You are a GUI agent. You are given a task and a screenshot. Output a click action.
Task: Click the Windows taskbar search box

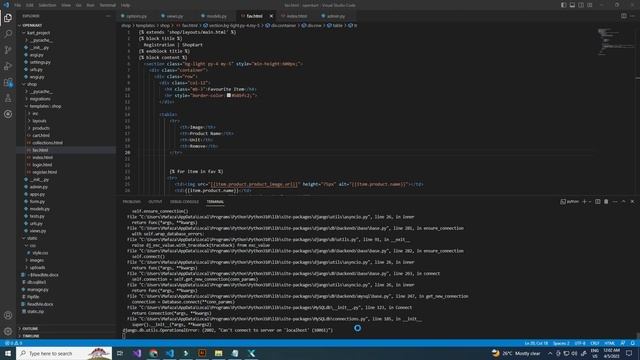pos(64,353)
